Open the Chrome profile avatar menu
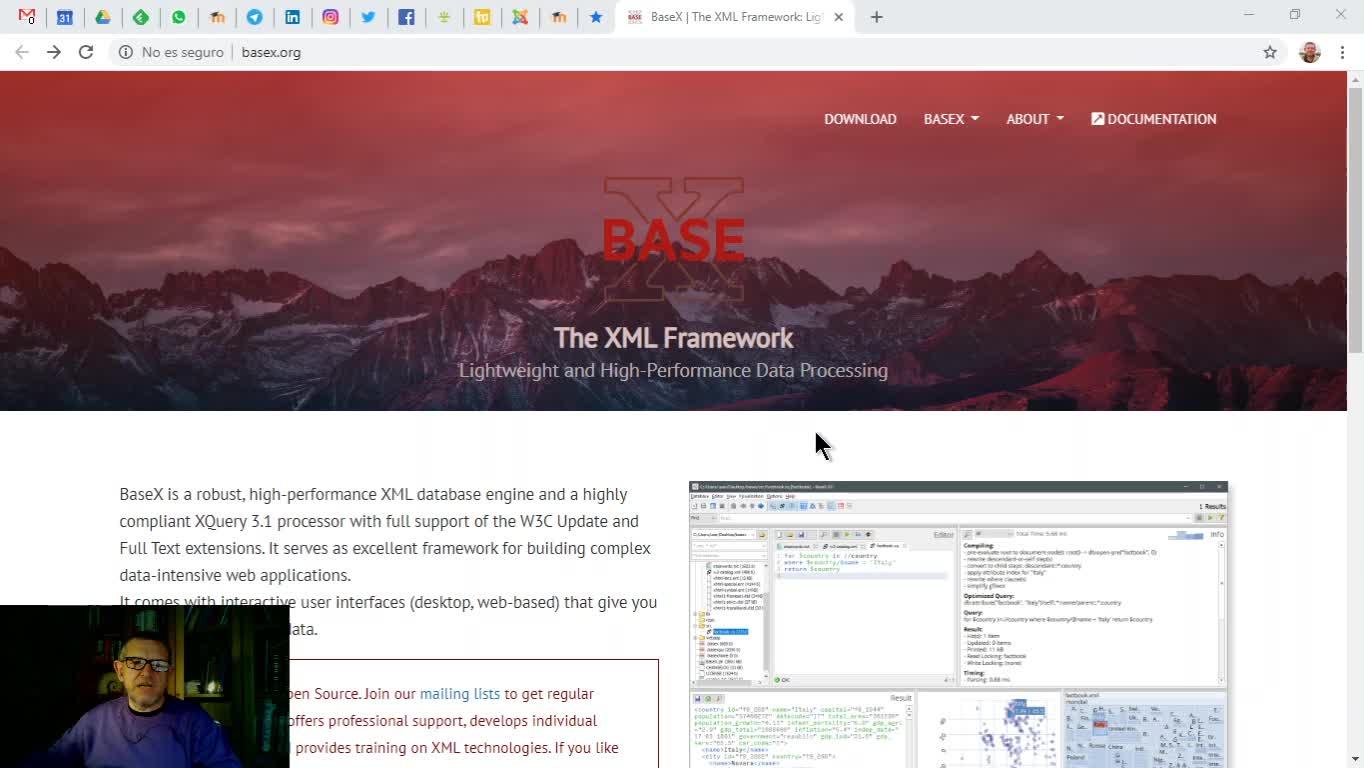Viewport: 1364px width, 768px height. (x=1310, y=52)
